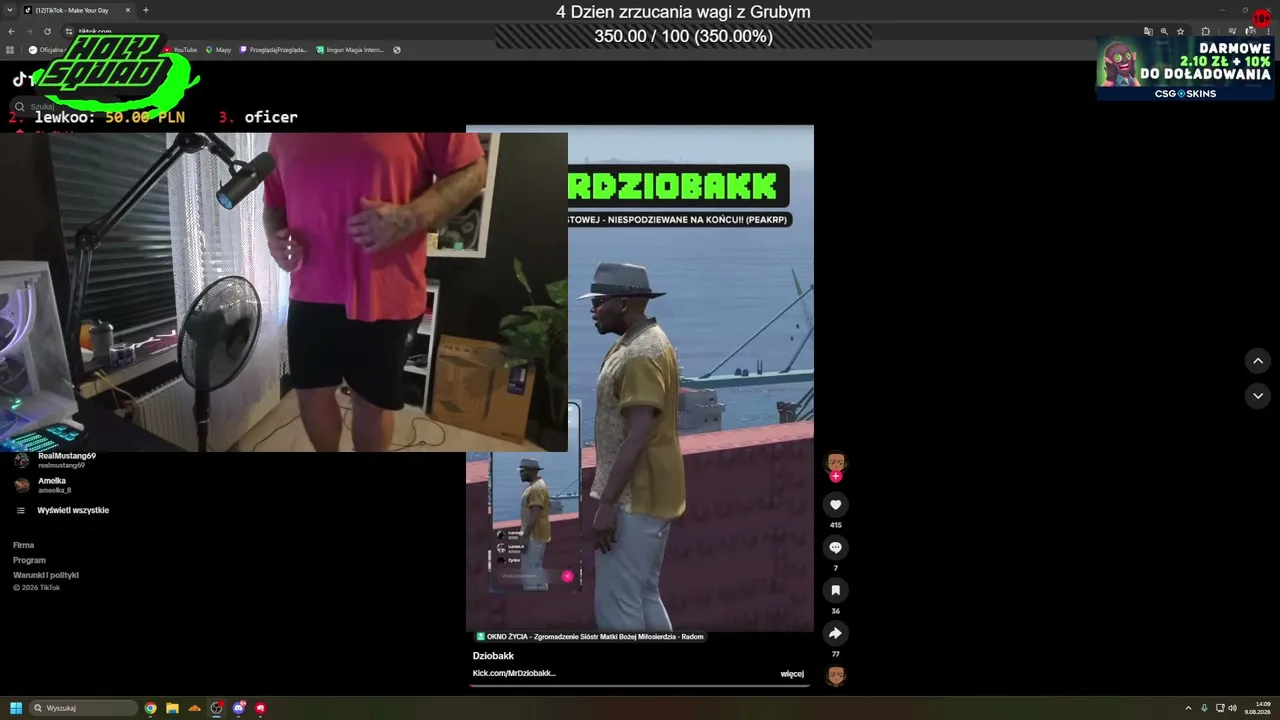This screenshot has width=1280, height=720.
Task: Expand the Warunki i polityki footer section
Action: pos(46,575)
